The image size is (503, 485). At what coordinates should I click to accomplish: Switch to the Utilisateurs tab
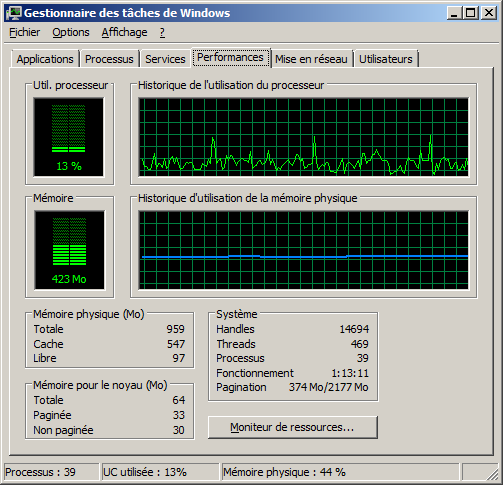point(386,59)
